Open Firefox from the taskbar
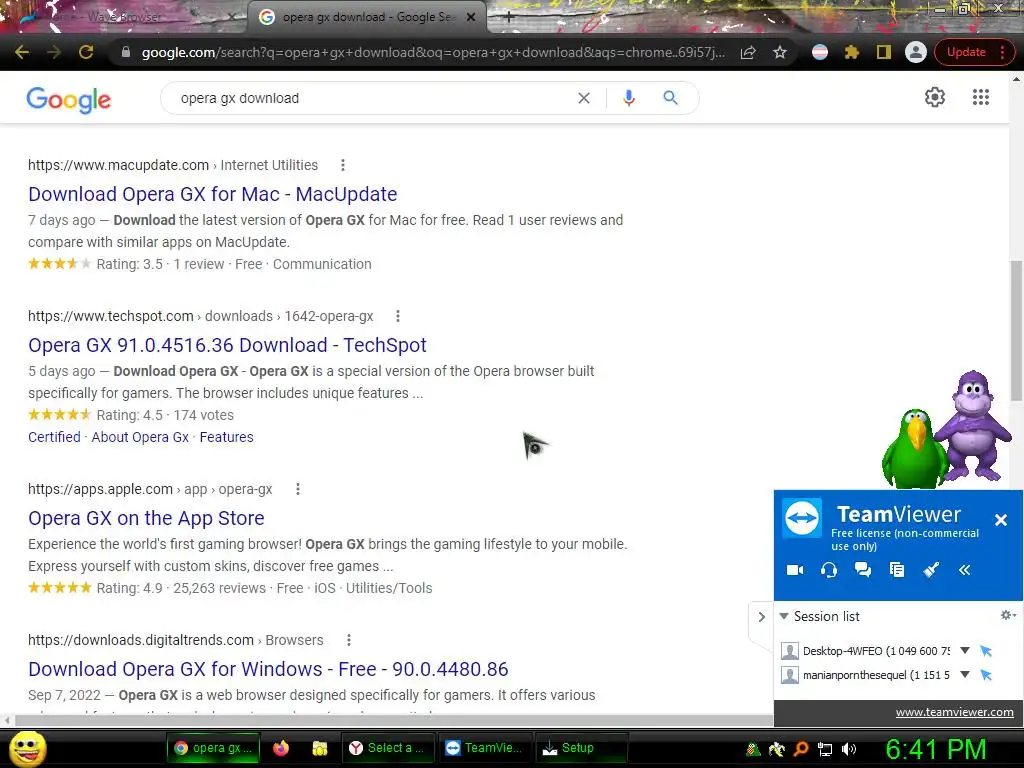This screenshot has height=768, width=1024. pos(281,748)
